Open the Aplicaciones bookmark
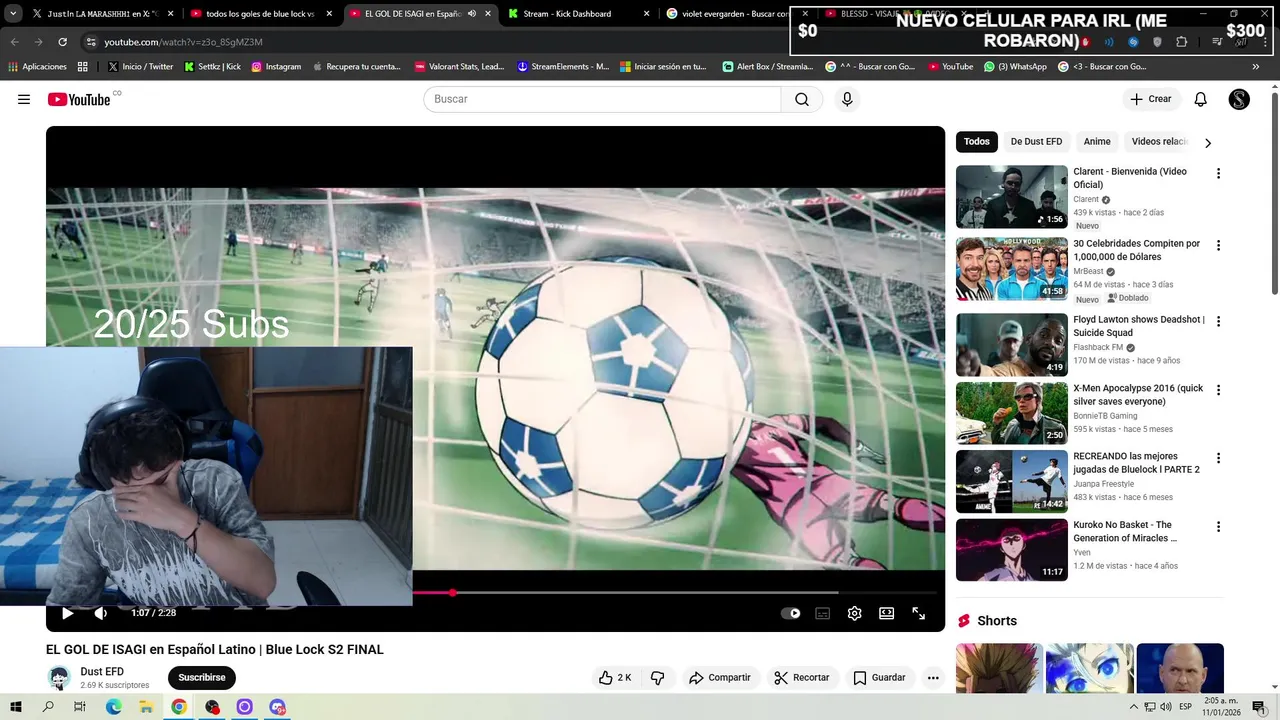Image resolution: width=1280 pixels, height=720 pixels. point(38,67)
